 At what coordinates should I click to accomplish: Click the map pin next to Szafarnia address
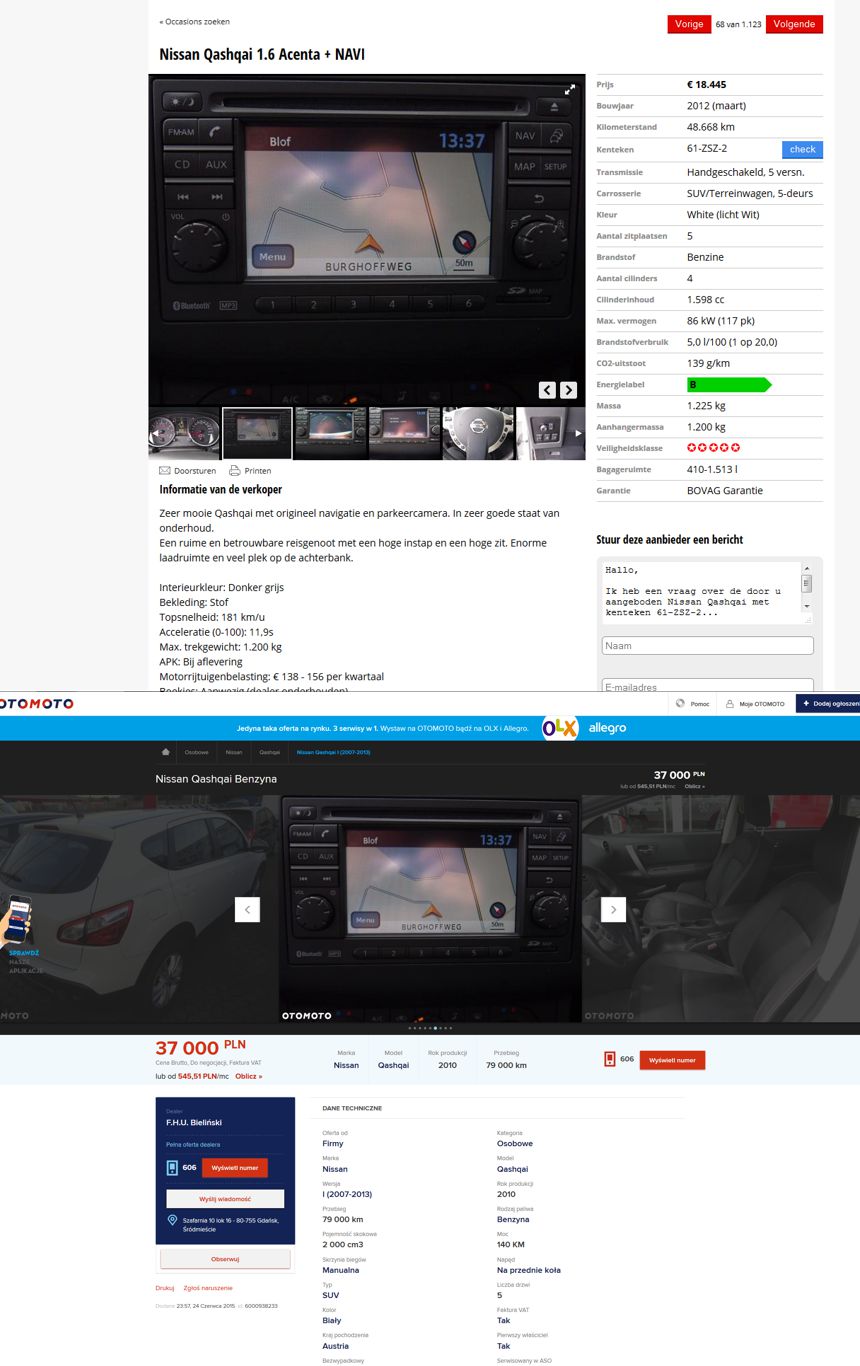tap(173, 1220)
